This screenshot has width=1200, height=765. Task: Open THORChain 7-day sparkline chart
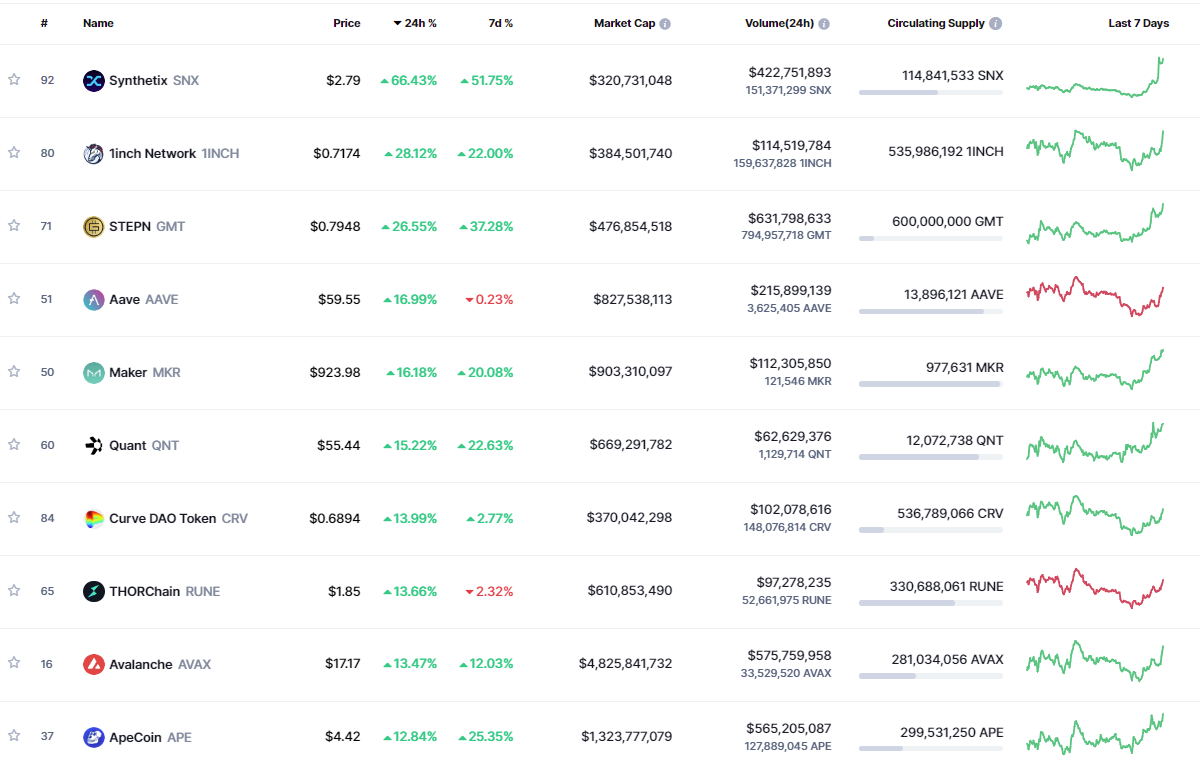click(1095, 589)
